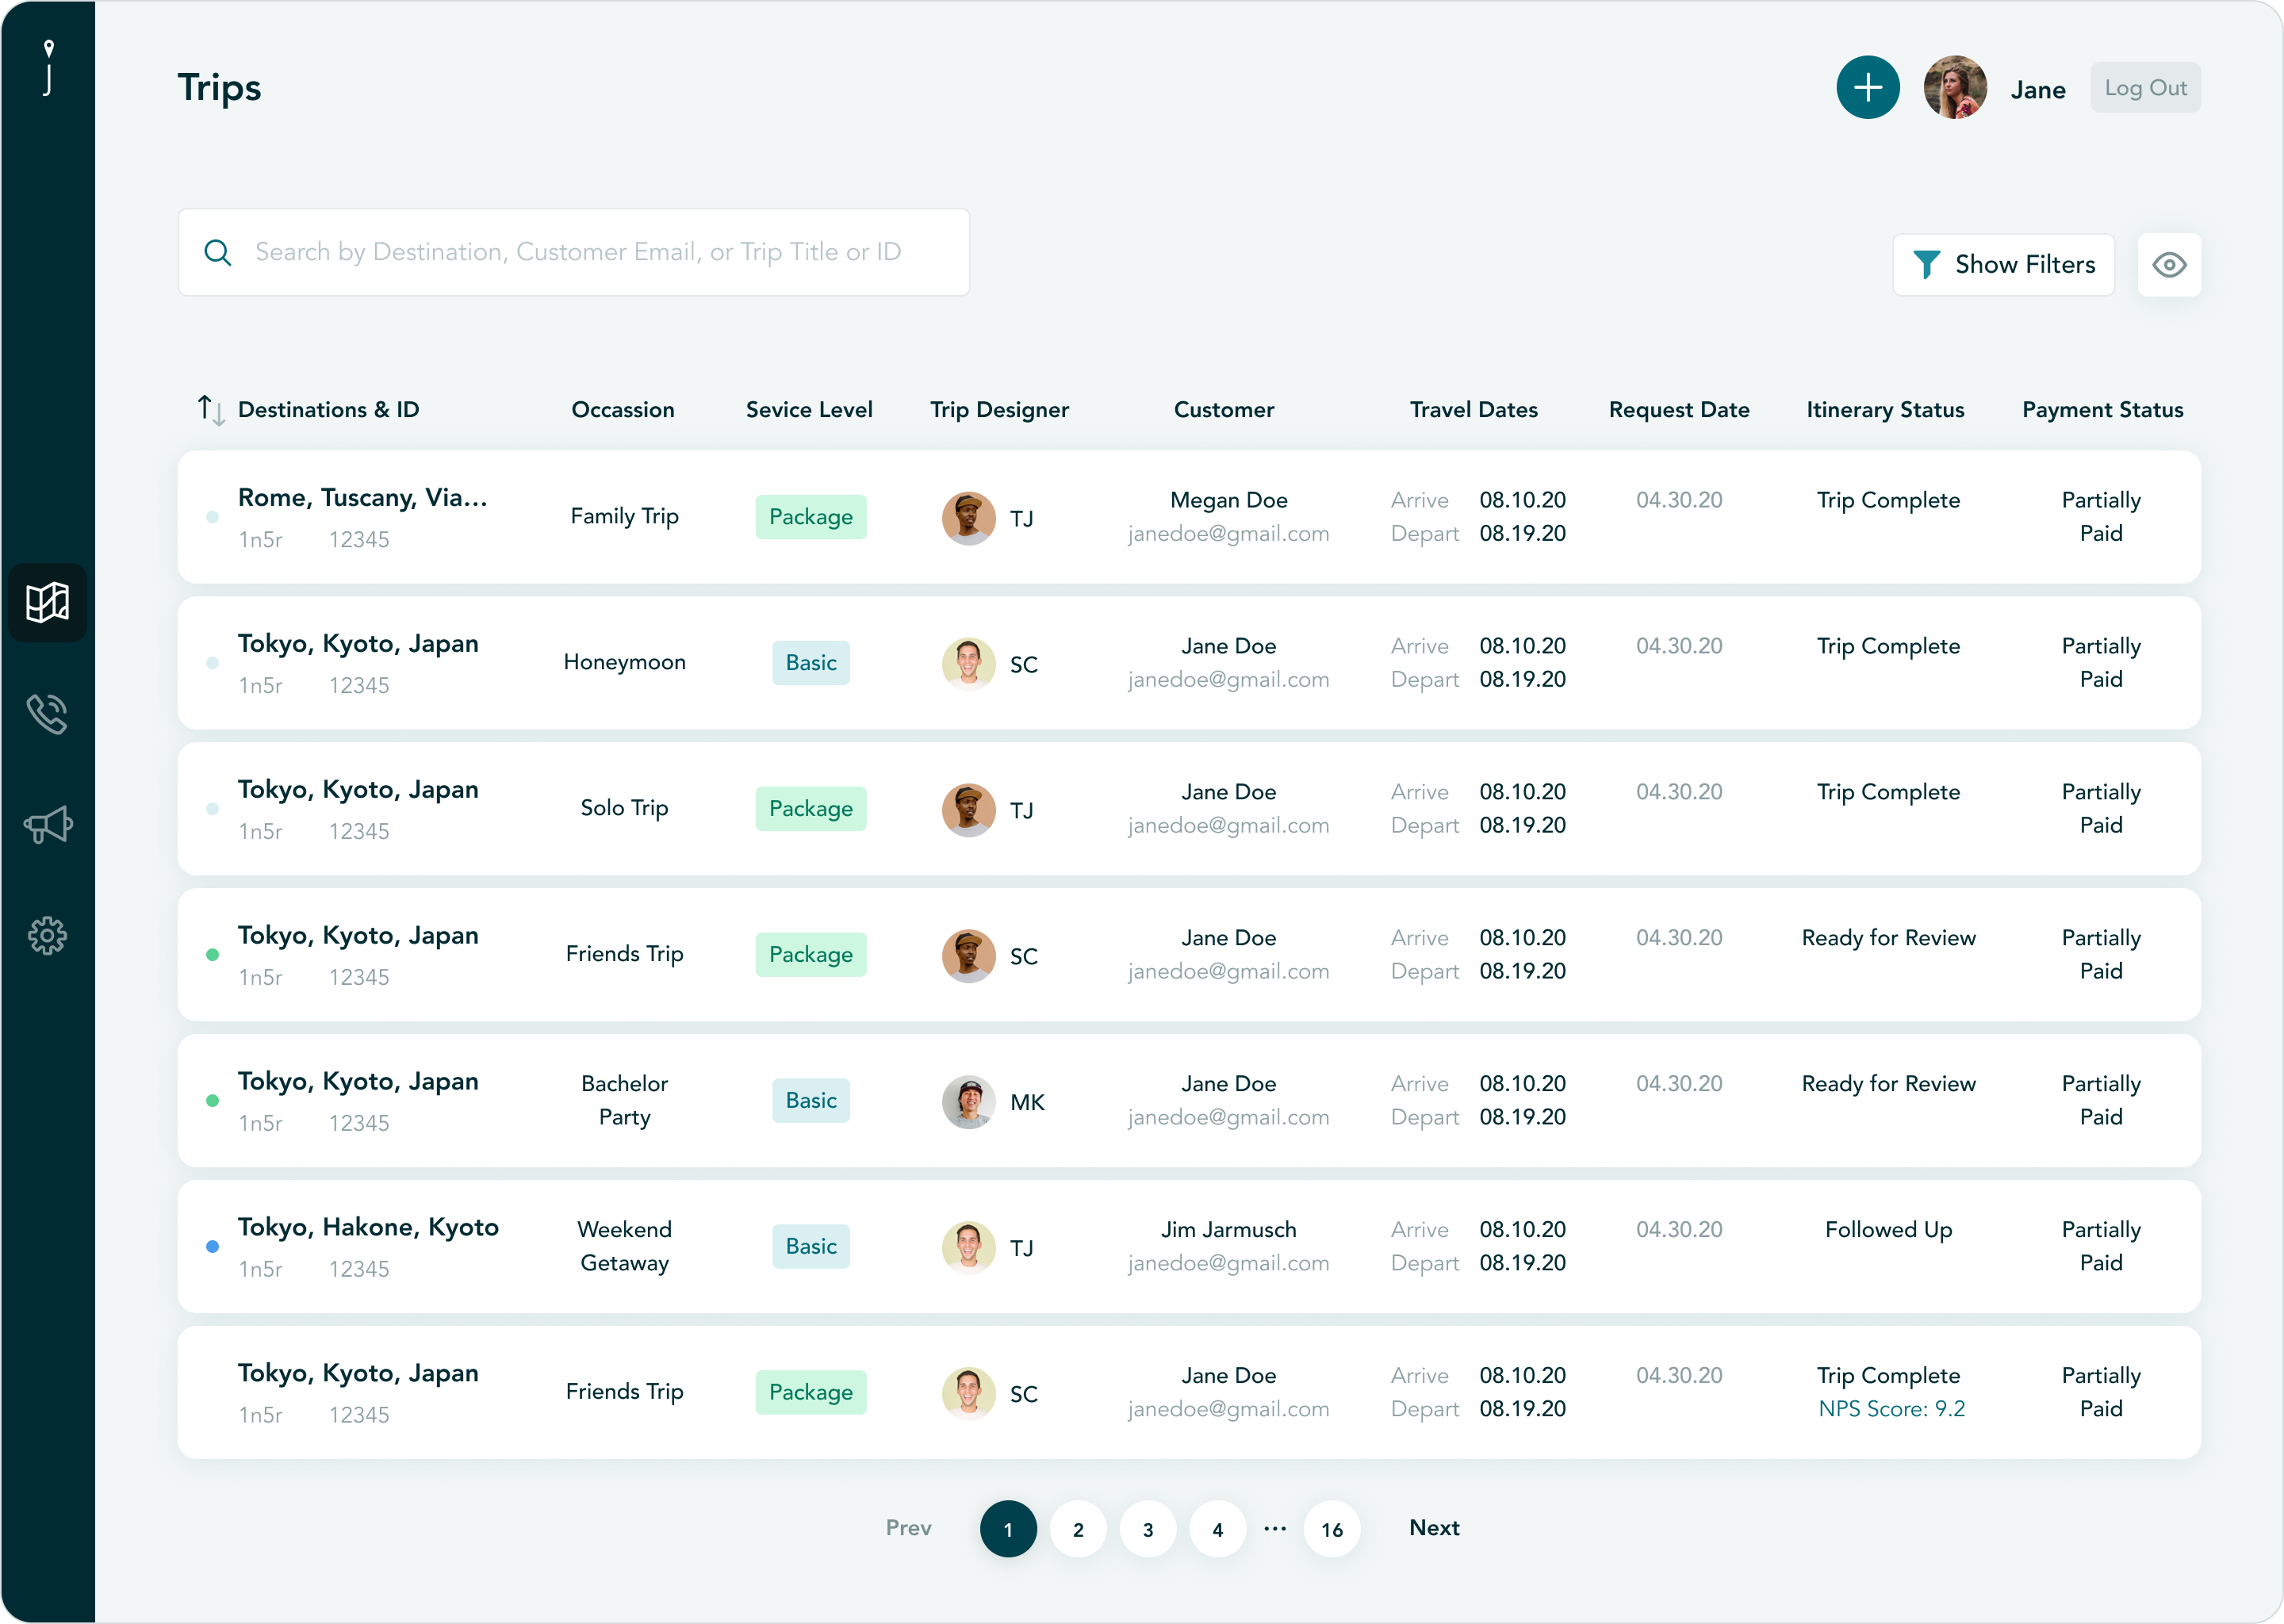Screen dimensions: 2284x1624
Task: Expand the Show Filters panel
Action: tap(2003, 265)
